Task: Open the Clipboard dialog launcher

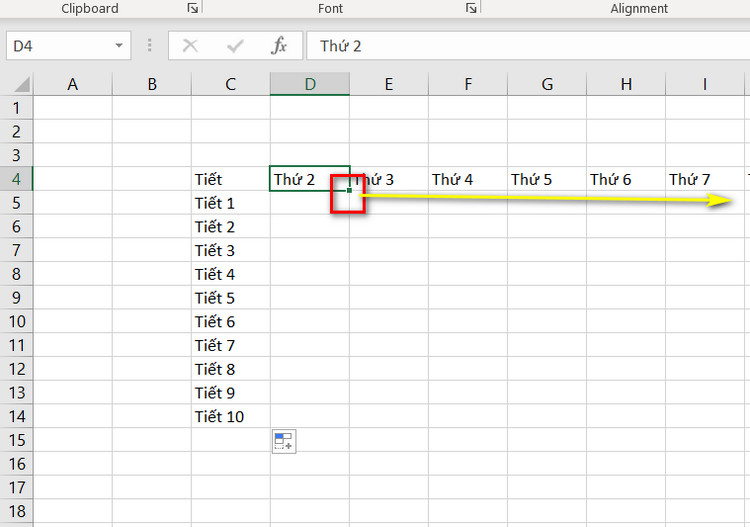Action: point(193,8)
